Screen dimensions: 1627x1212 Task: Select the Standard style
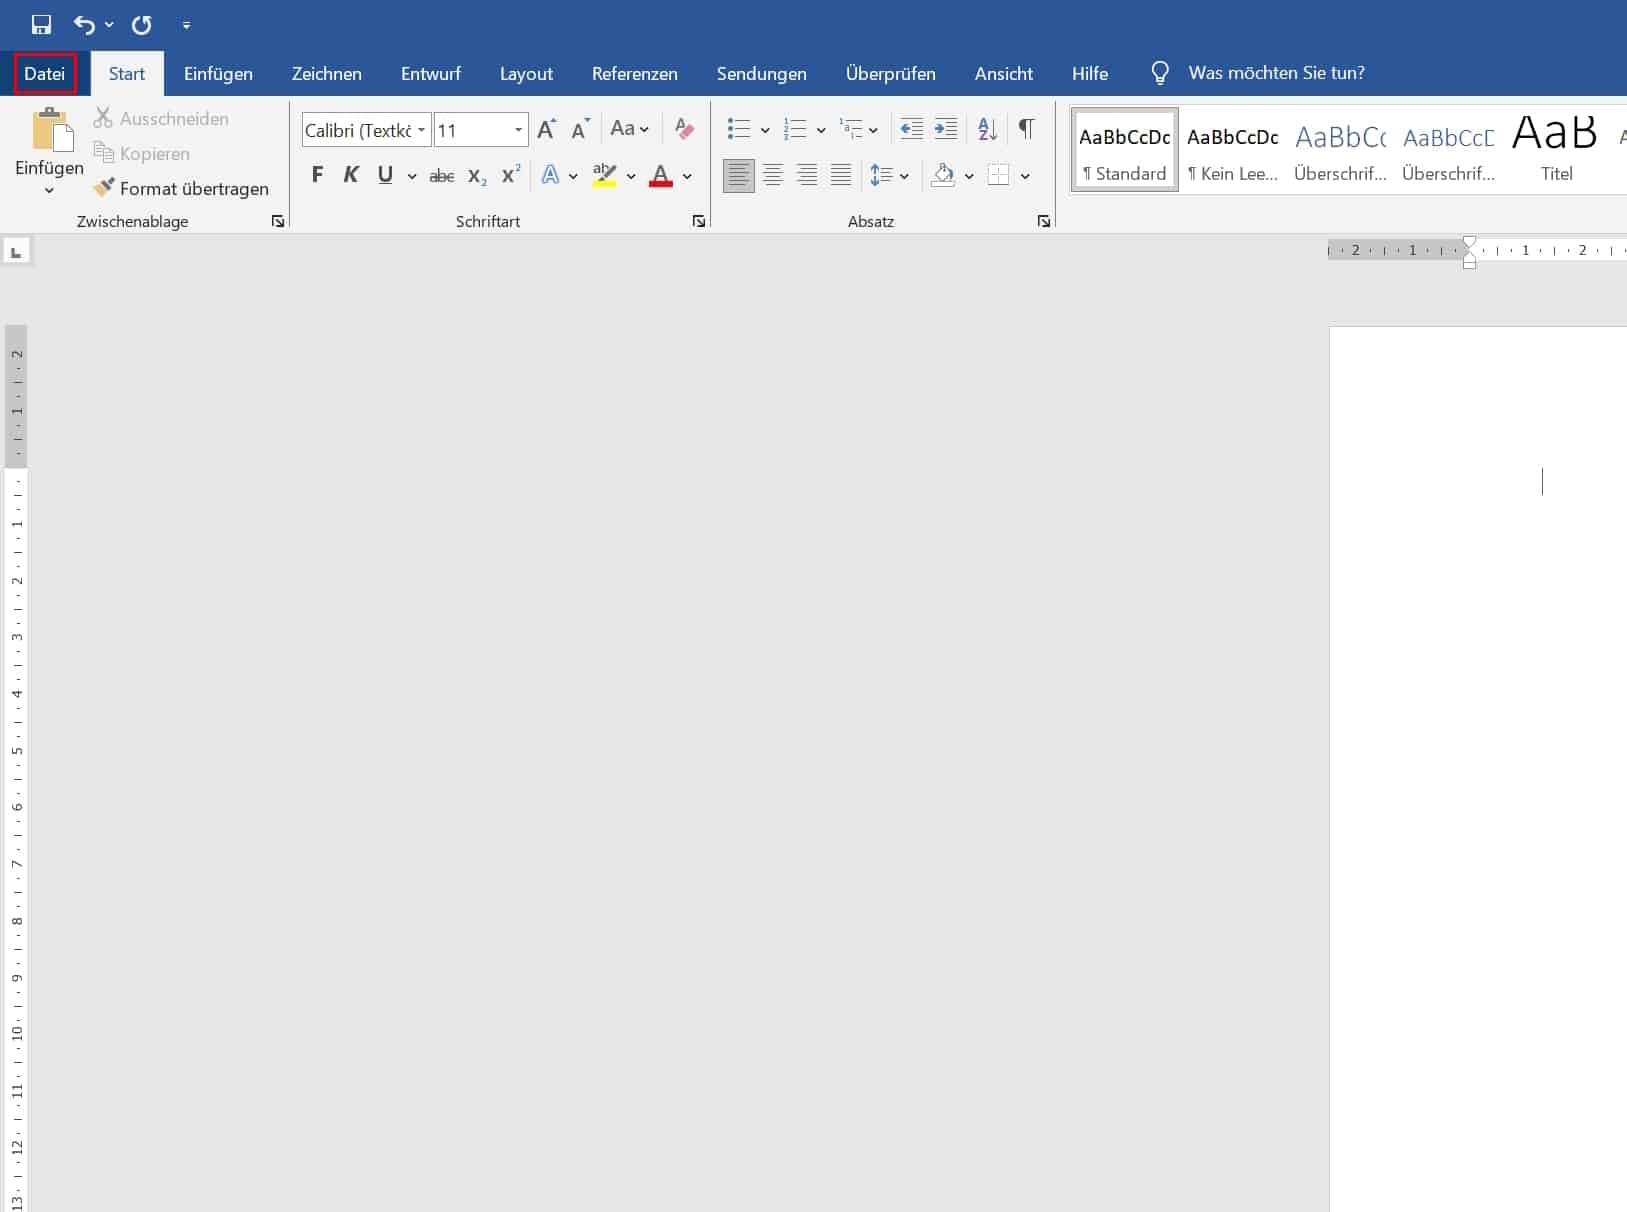[1125, 150]
